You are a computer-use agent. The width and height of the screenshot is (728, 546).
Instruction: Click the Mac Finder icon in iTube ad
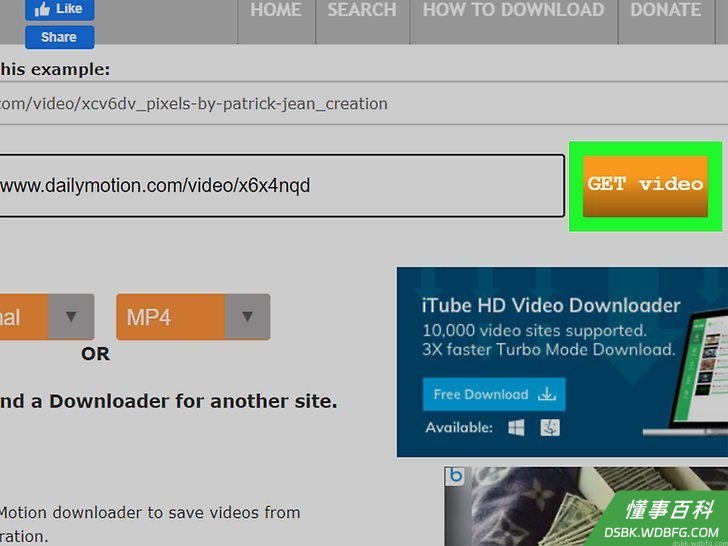550,428
